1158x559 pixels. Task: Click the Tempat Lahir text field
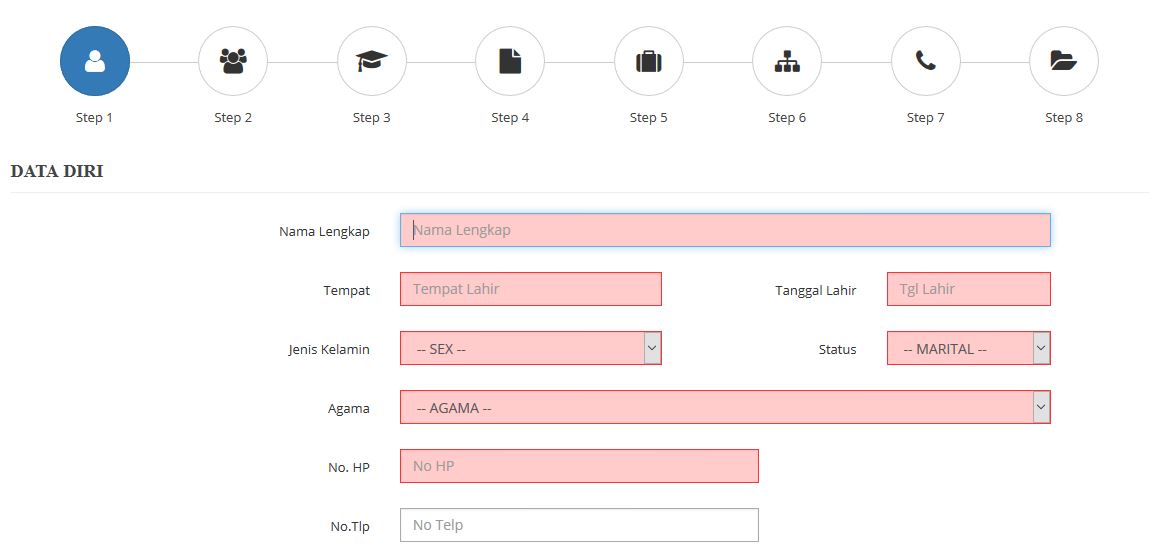(530, 289)
